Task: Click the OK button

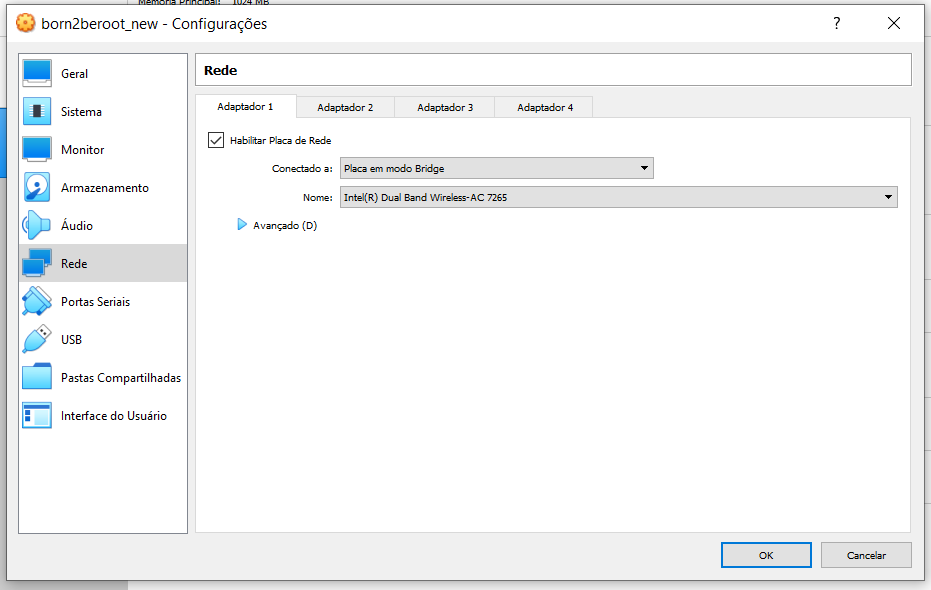Action: [x=766, y=555]
